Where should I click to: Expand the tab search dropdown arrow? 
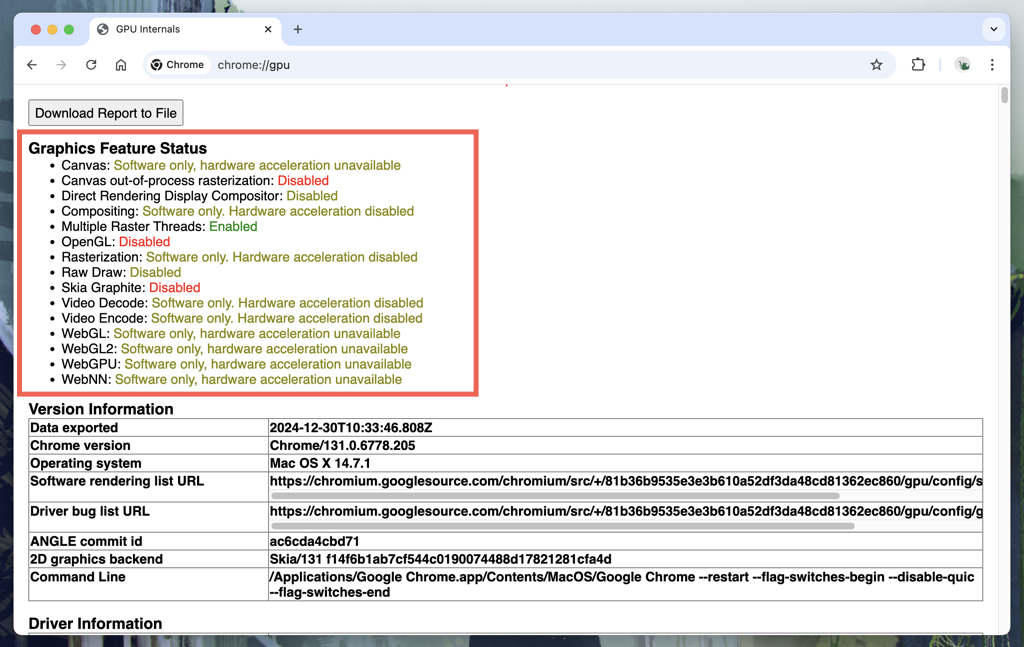pos(993,30)
